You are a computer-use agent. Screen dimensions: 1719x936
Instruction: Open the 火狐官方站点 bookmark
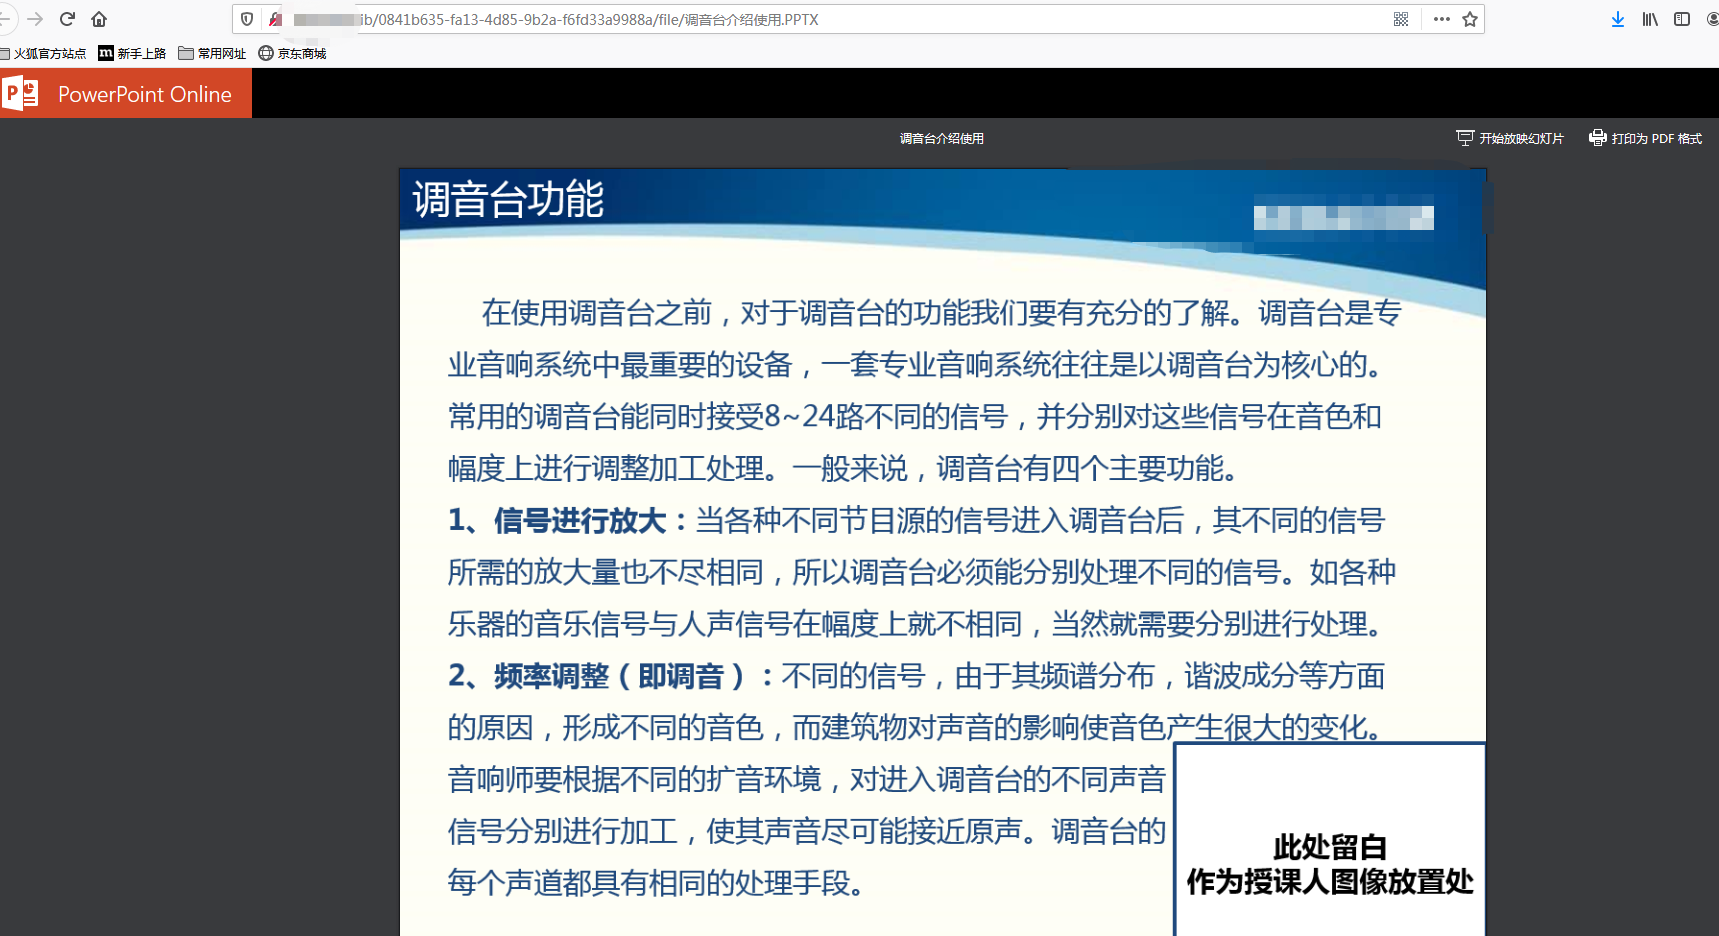44,54
